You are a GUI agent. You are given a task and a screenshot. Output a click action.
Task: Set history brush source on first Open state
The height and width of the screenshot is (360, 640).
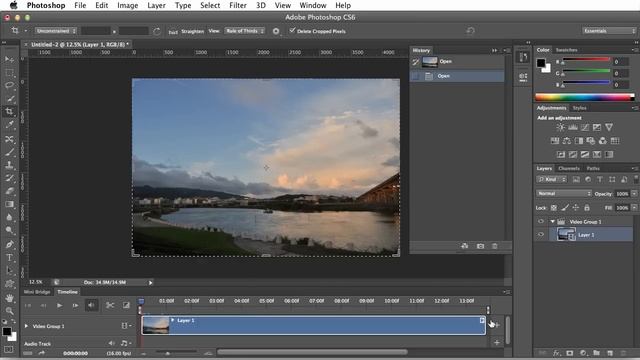(x=416, y=62)
